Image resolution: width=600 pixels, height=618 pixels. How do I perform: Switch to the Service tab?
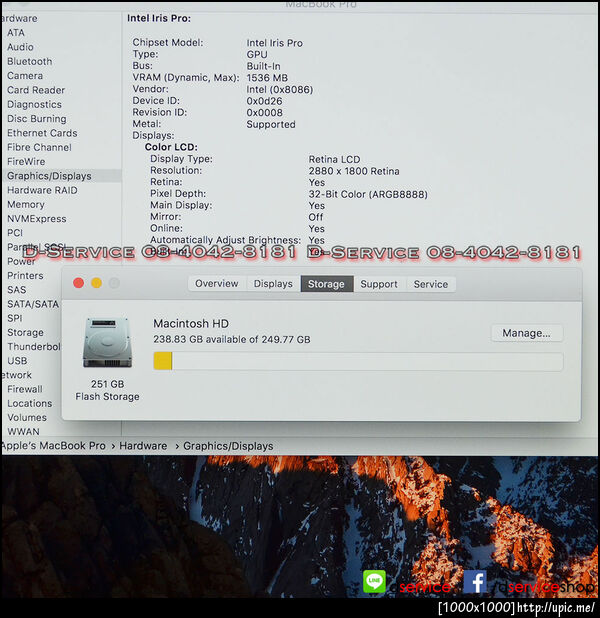(x=430, y=284)
